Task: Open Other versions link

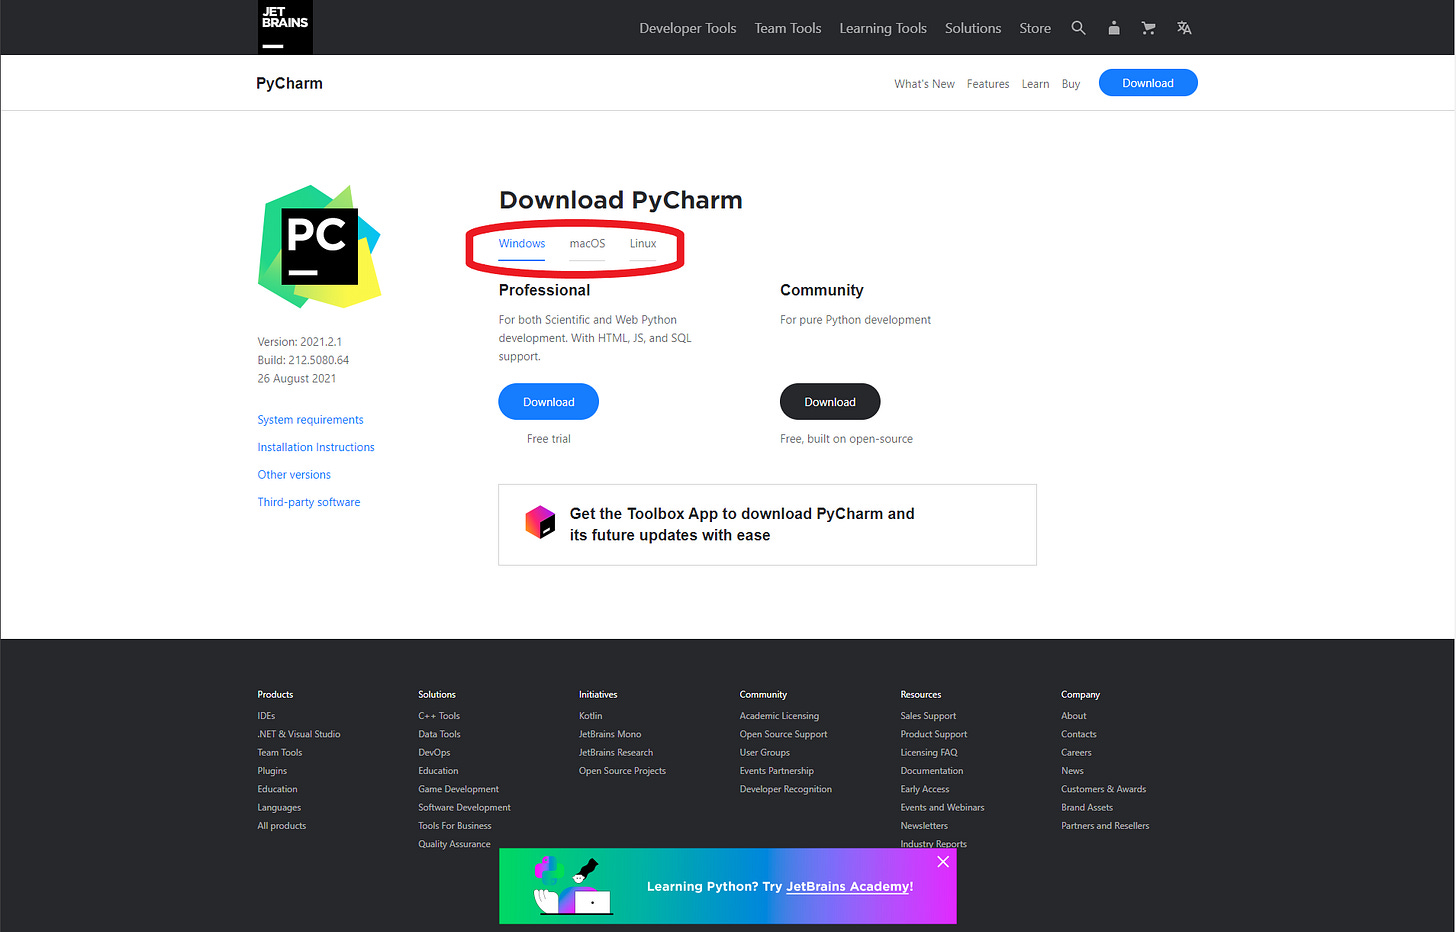Action: tap(294, 475)
